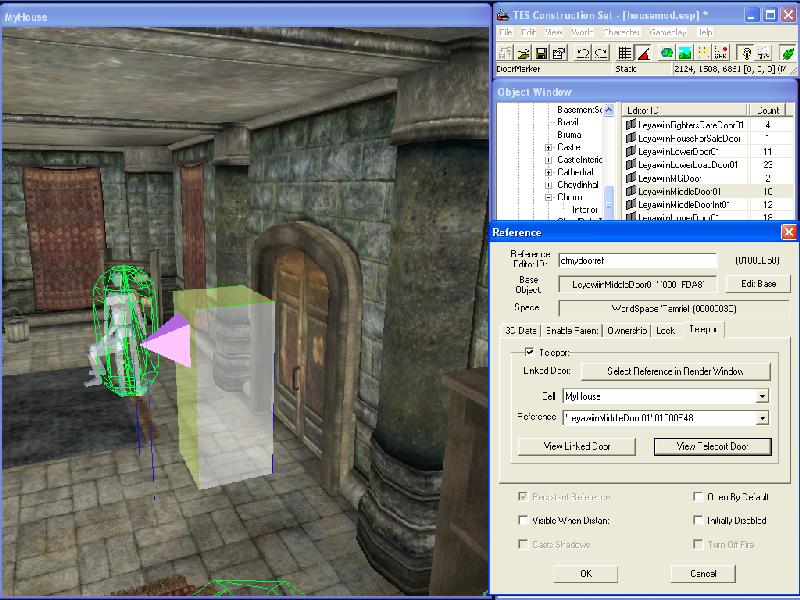Open the Gameplay menu

(x=668, y=32)
